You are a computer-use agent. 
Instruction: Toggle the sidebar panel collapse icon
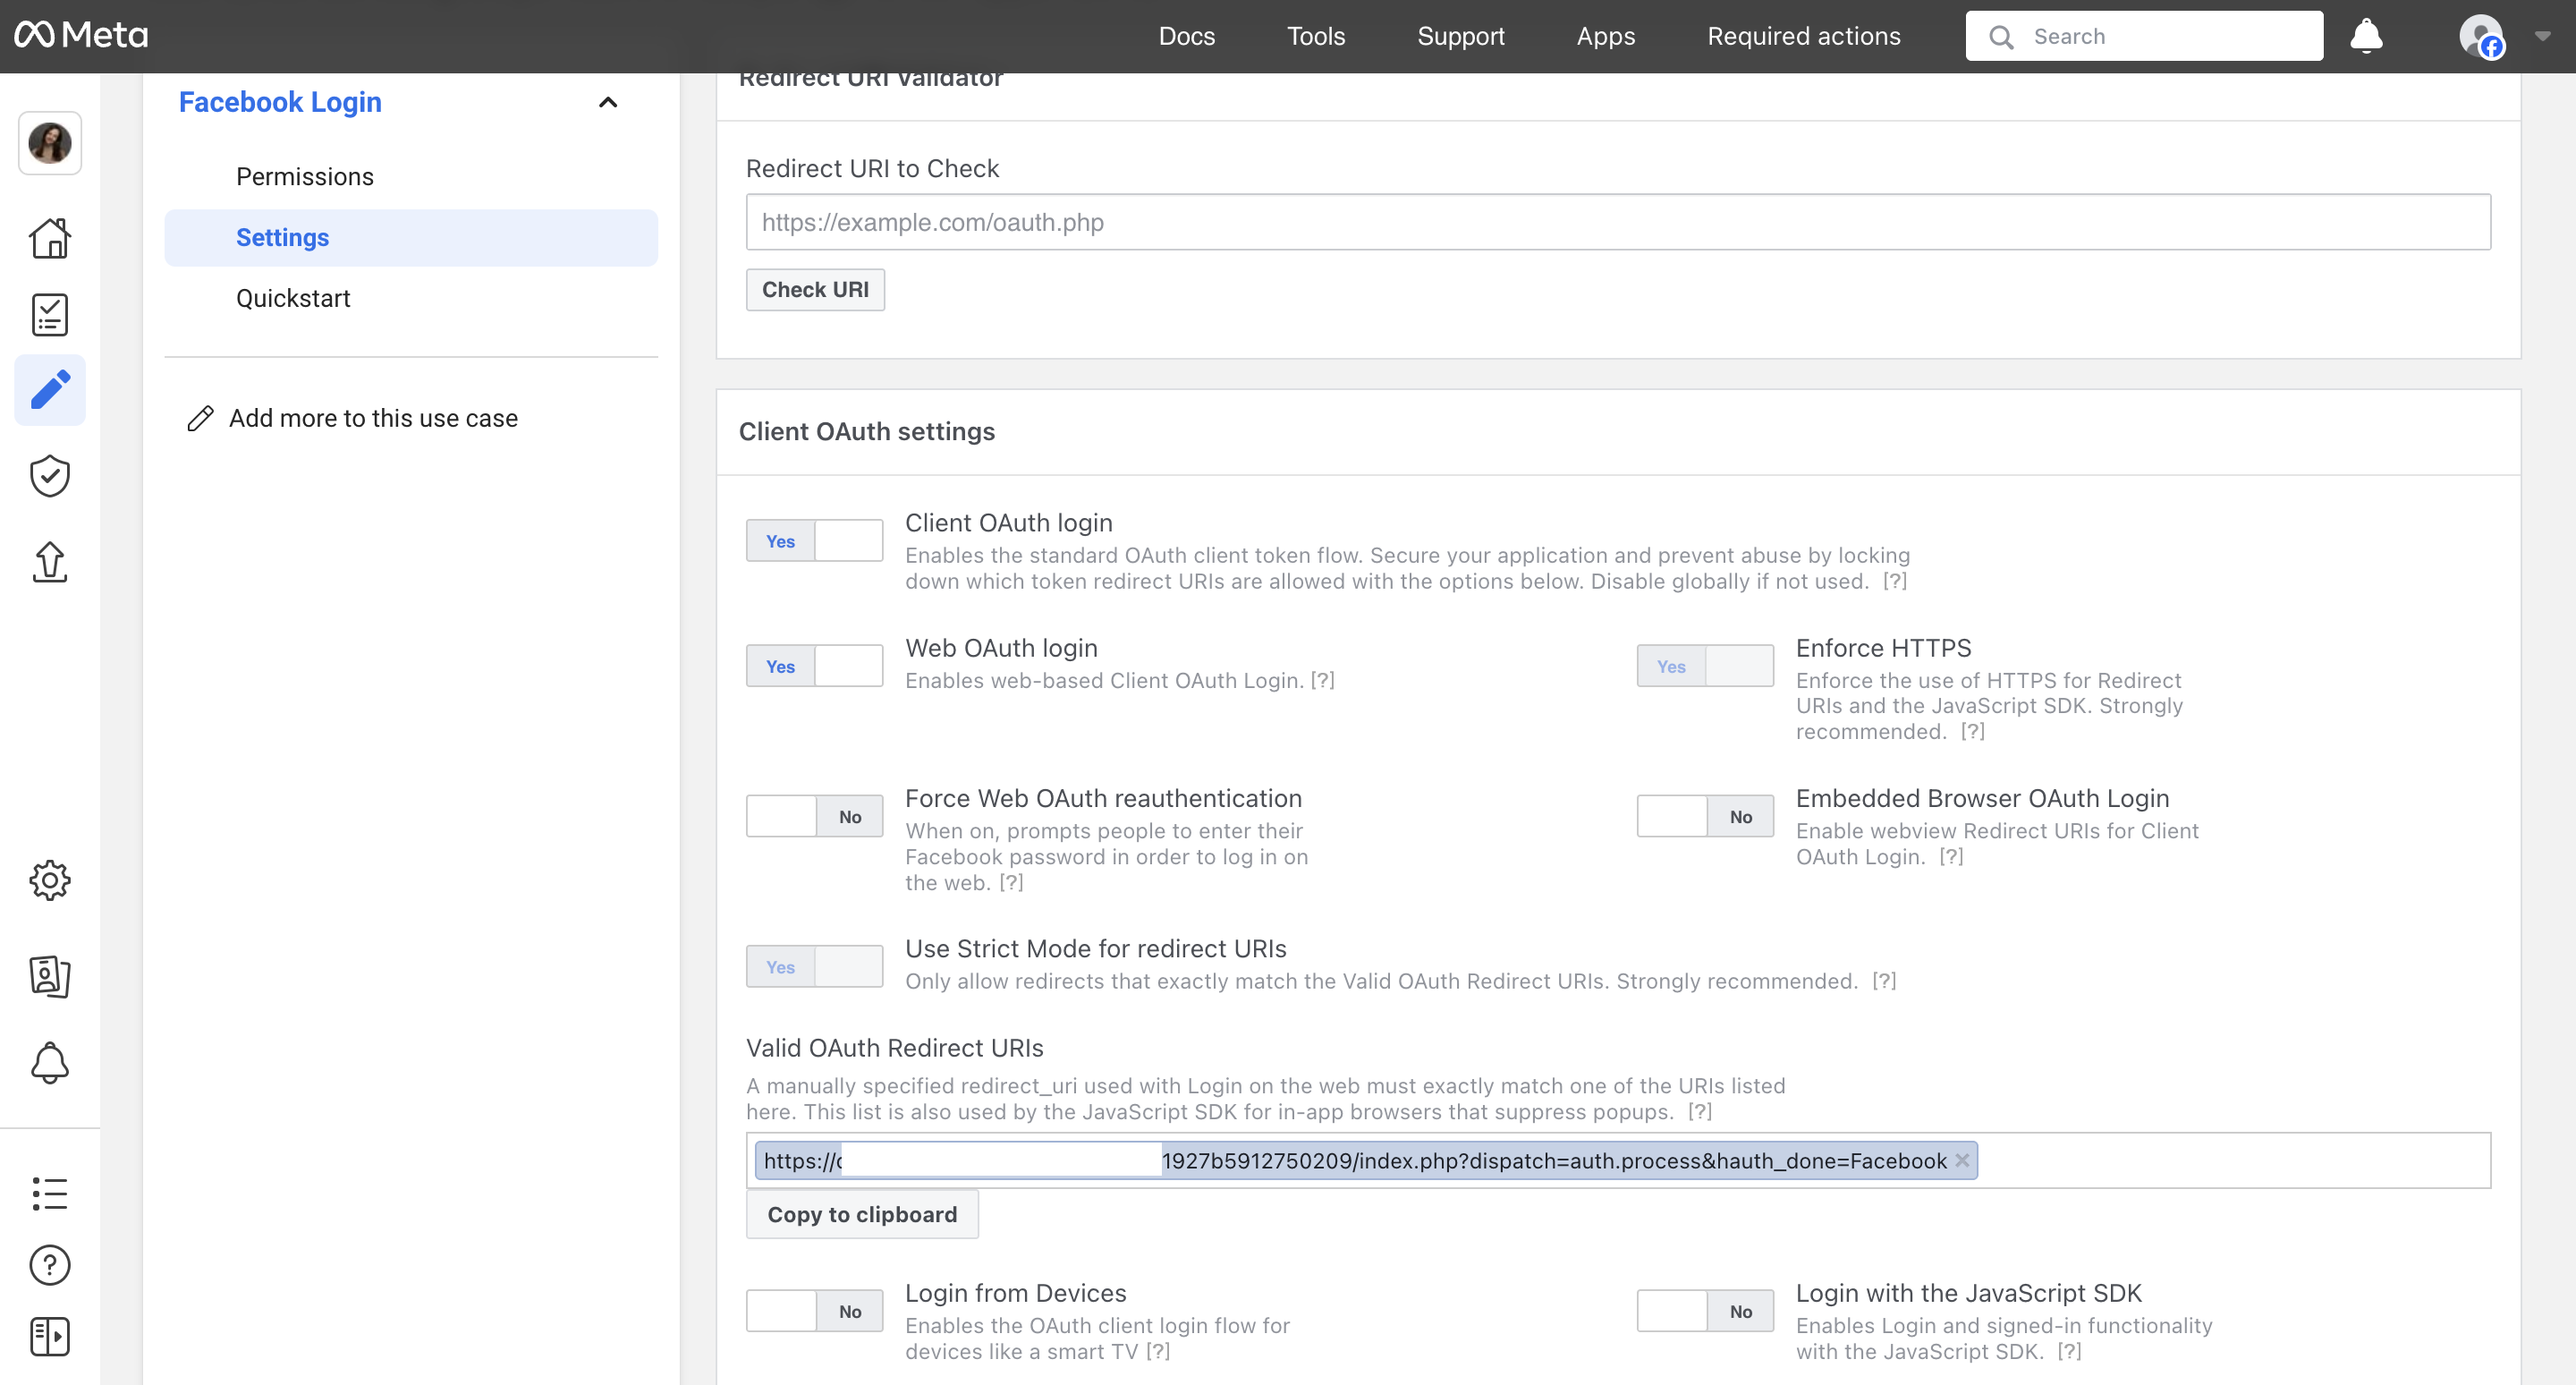coord(50,1337)
